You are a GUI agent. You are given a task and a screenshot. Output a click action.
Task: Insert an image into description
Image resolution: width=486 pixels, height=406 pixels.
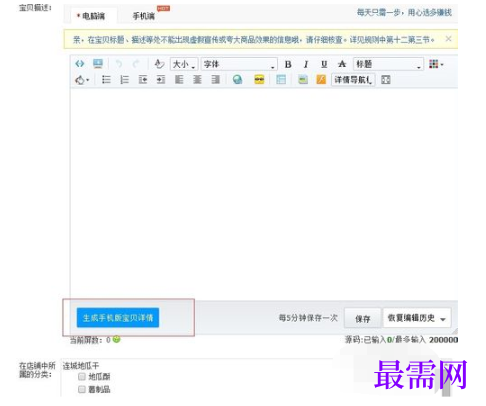pyautogui.click(x=303, y=80)
